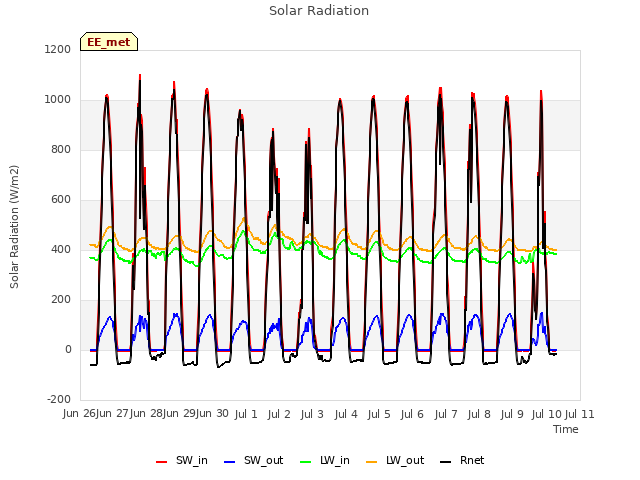This screenshot has height=480, width=640.
Task: Click the green LW_in legend swatch
Action: point(305,462)
